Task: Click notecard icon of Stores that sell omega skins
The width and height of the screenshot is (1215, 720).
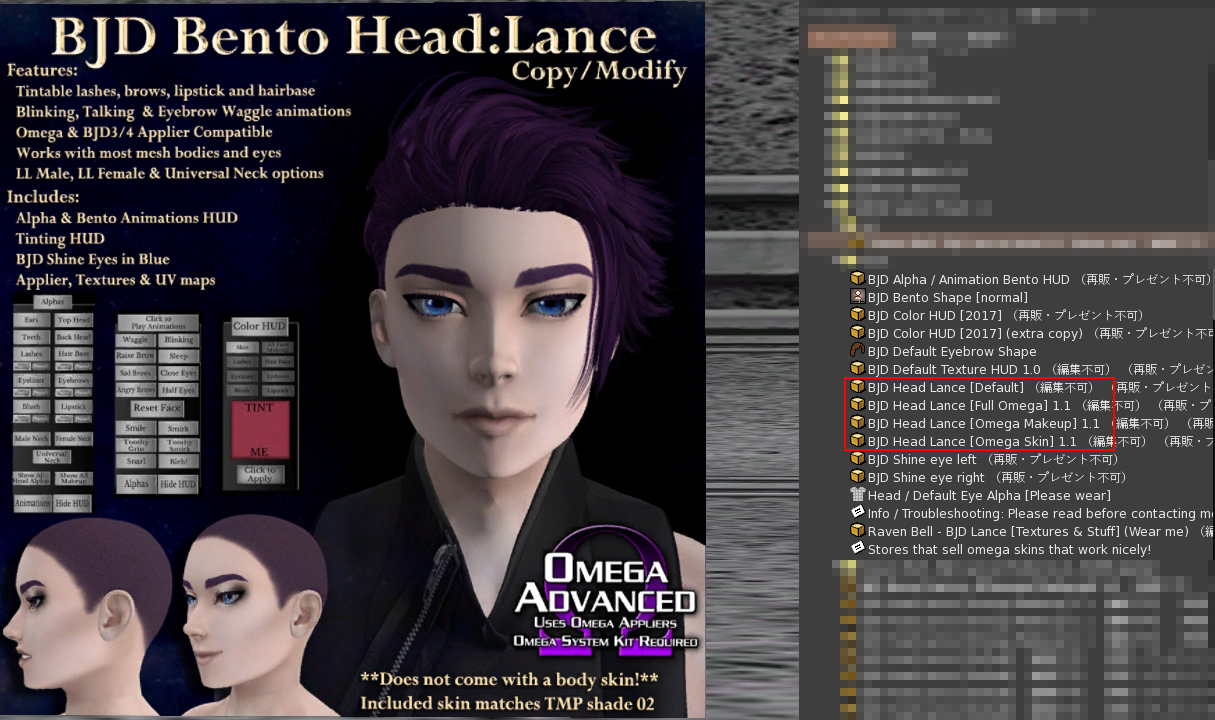Action: click(857, 549)
